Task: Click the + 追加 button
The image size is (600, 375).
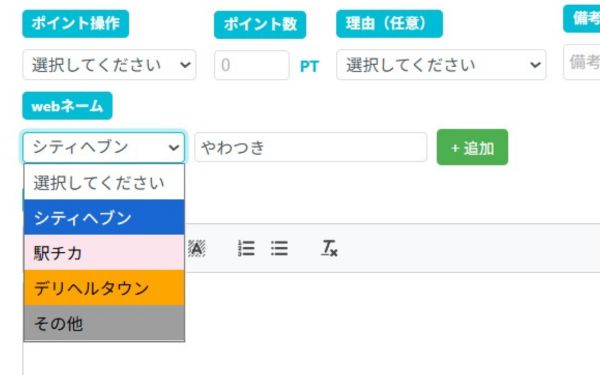Action: point(473,147)
